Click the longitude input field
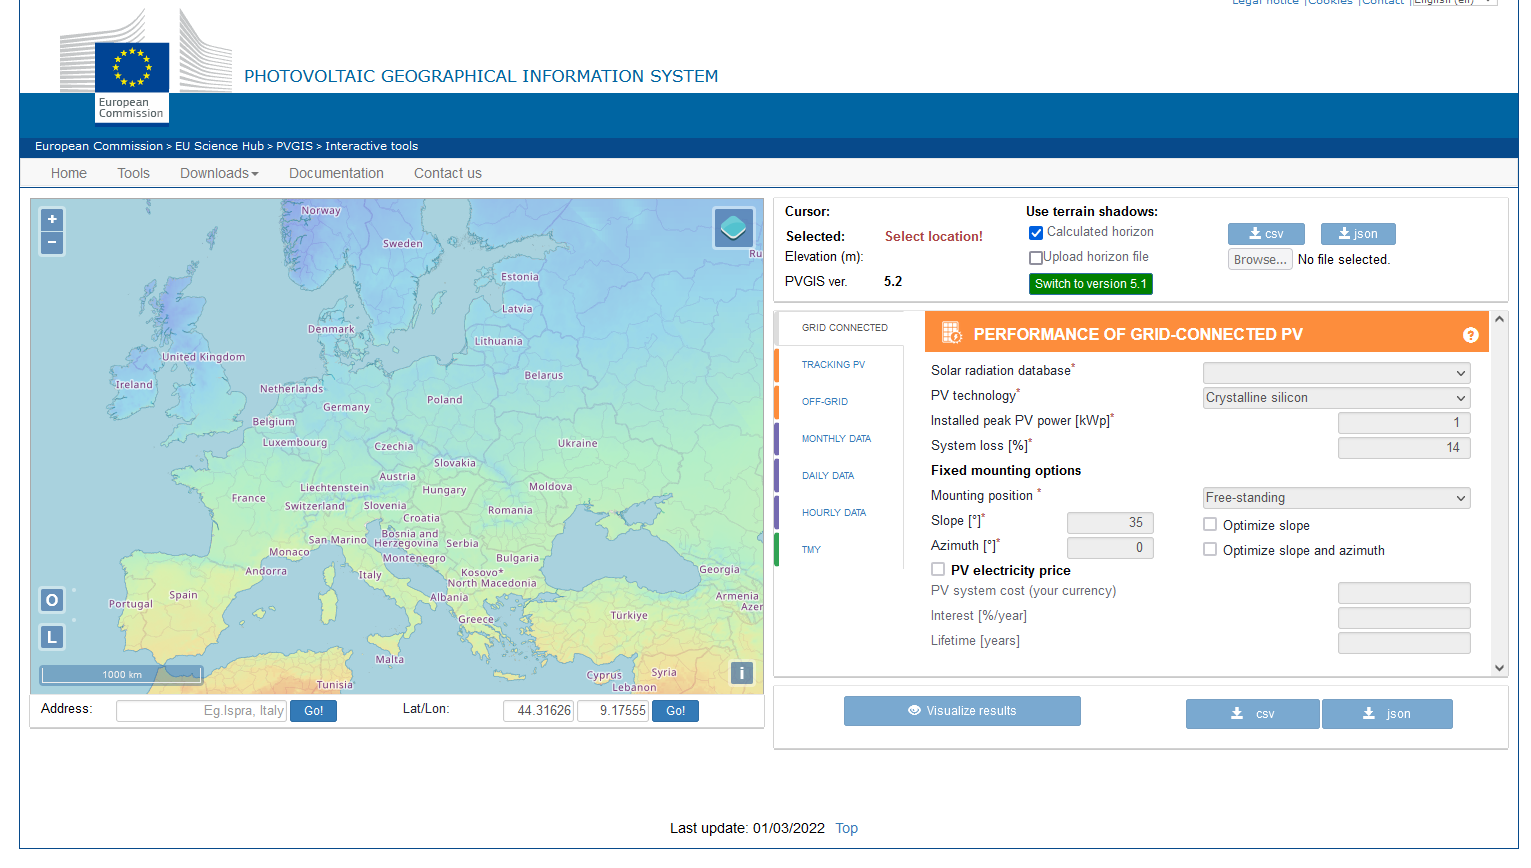This screenshot has width=1531, height=868. [x=613, y=711]
